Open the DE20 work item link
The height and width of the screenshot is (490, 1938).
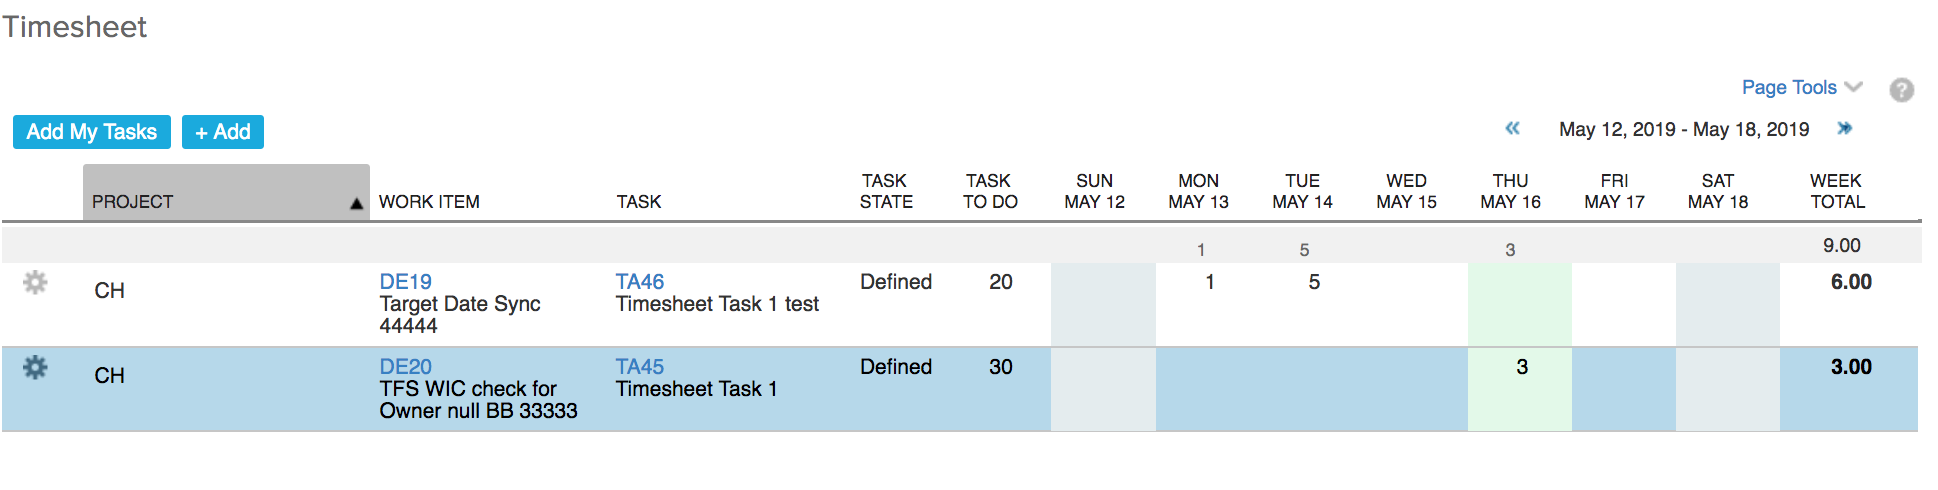[405, 367]
